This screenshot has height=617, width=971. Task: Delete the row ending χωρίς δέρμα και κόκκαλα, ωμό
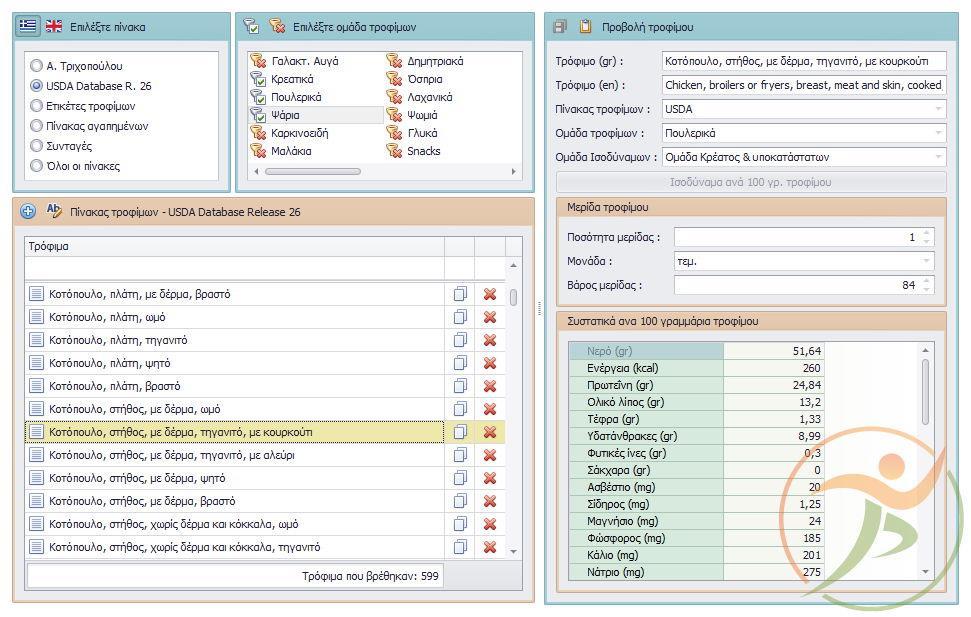pyautogui.click(x=490, y=524)
